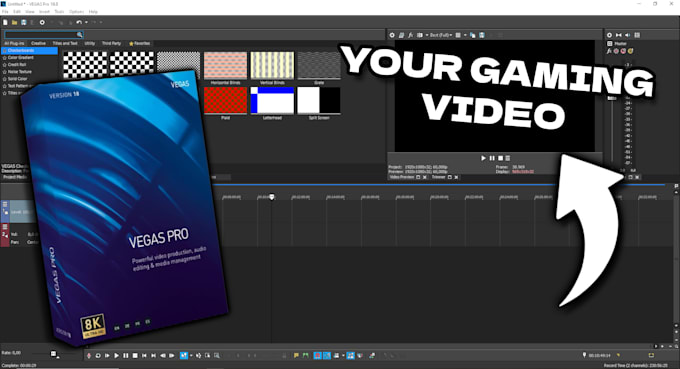Image resolution: width=680 pixels, height=369 pixels.
Task: Switch to the All Plug-ins tab
Action: (x=14, y=43)
